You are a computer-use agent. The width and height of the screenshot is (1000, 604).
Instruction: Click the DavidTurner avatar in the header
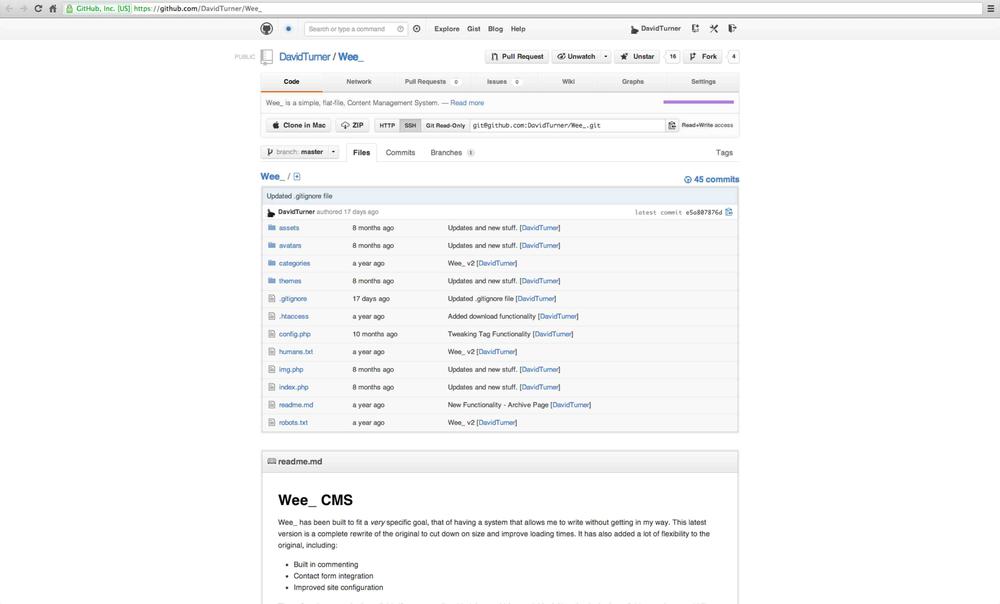634,29
